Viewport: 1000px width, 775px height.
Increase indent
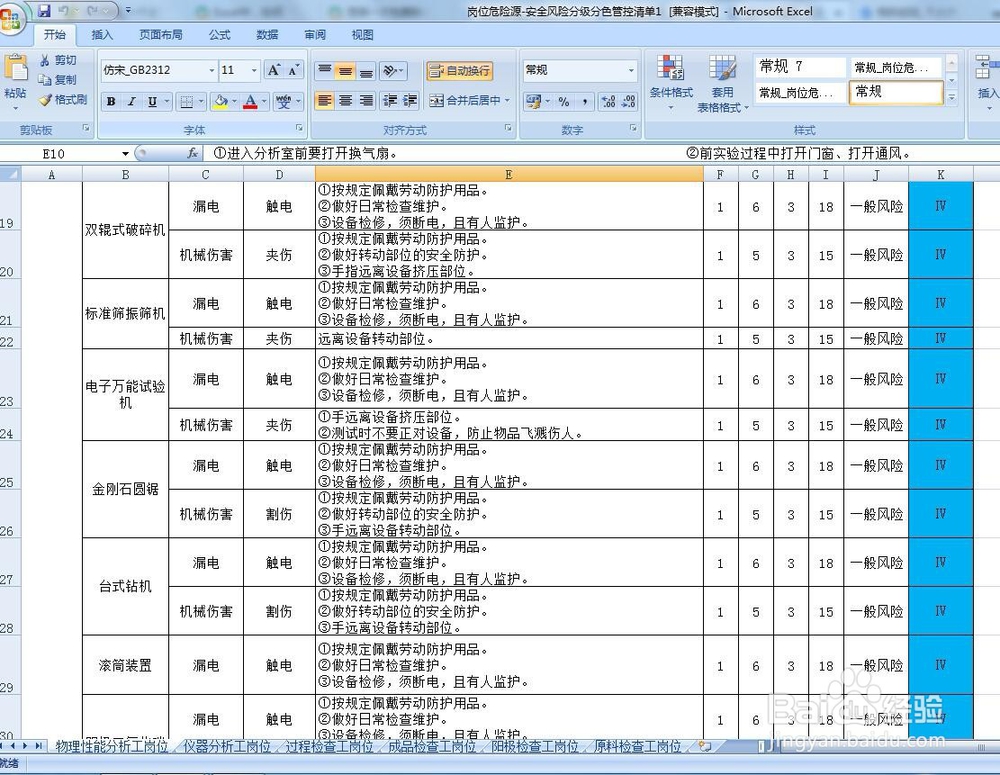[x=409, y=101]
